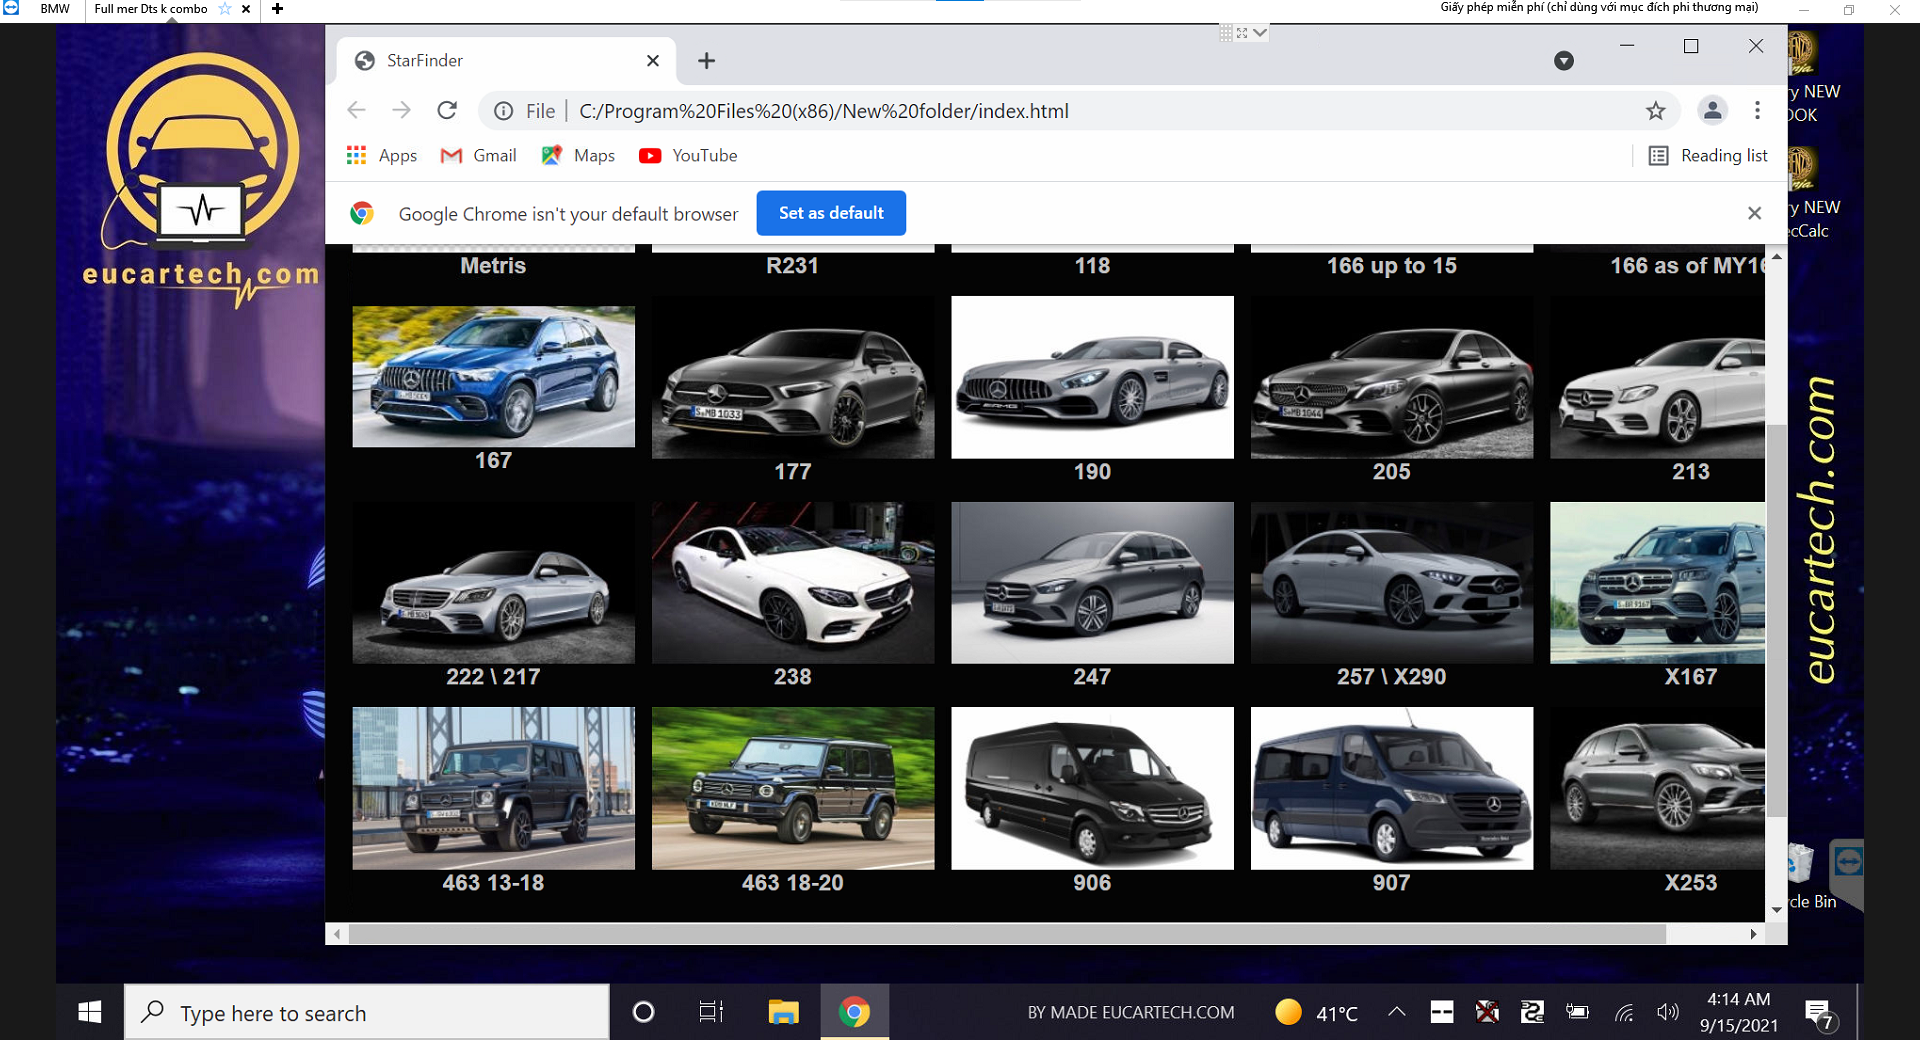Click the page horizontal scrollbar
Screen dimensions: 1920x1040
tap(1007, 934)
